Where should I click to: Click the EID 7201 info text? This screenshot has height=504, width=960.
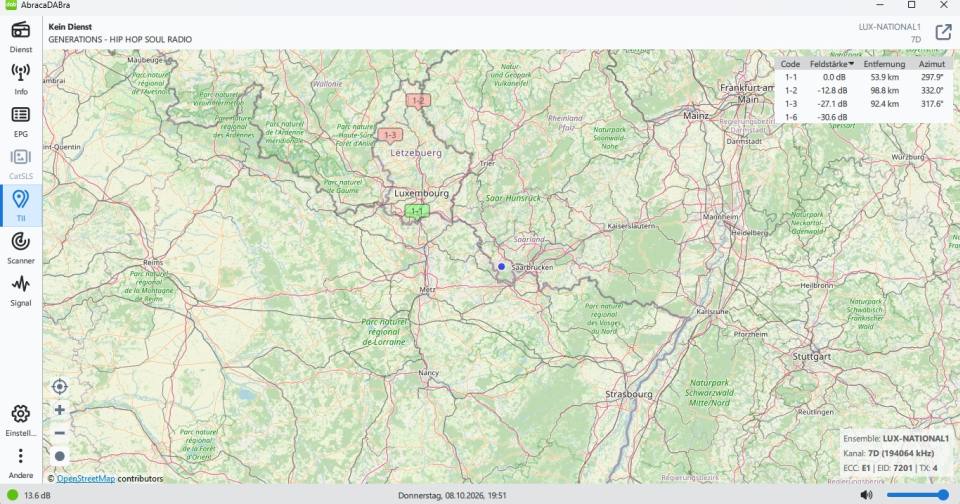pos(895,468)
